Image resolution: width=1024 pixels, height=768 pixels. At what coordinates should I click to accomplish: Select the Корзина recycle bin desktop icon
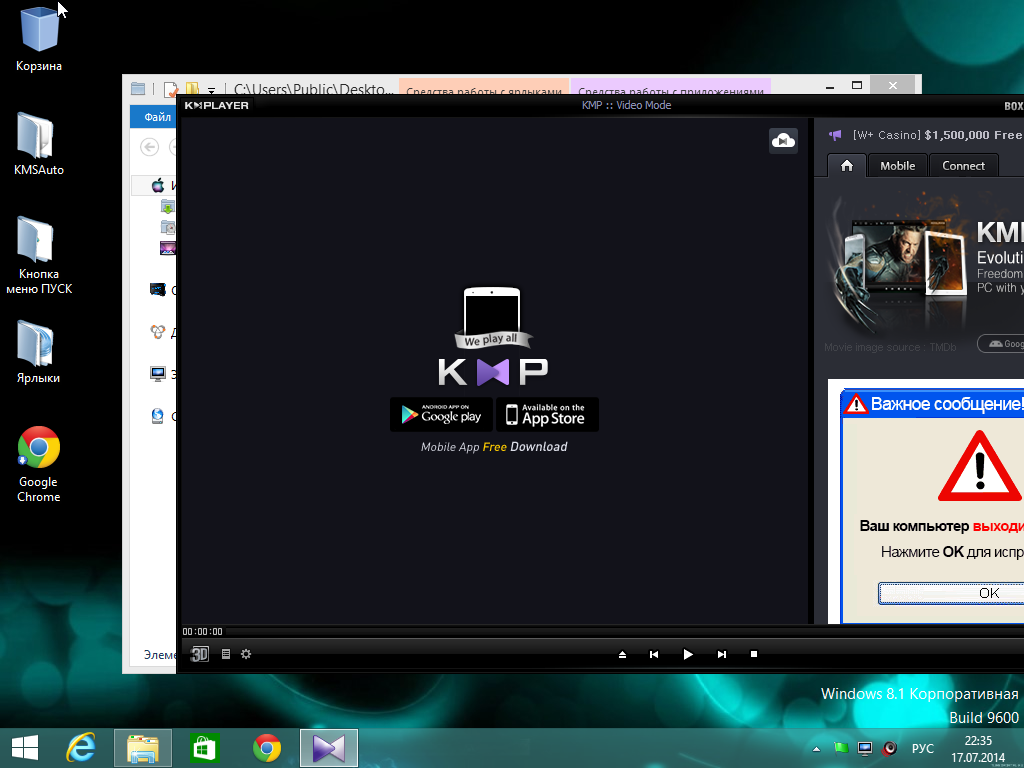coord(39,37)
